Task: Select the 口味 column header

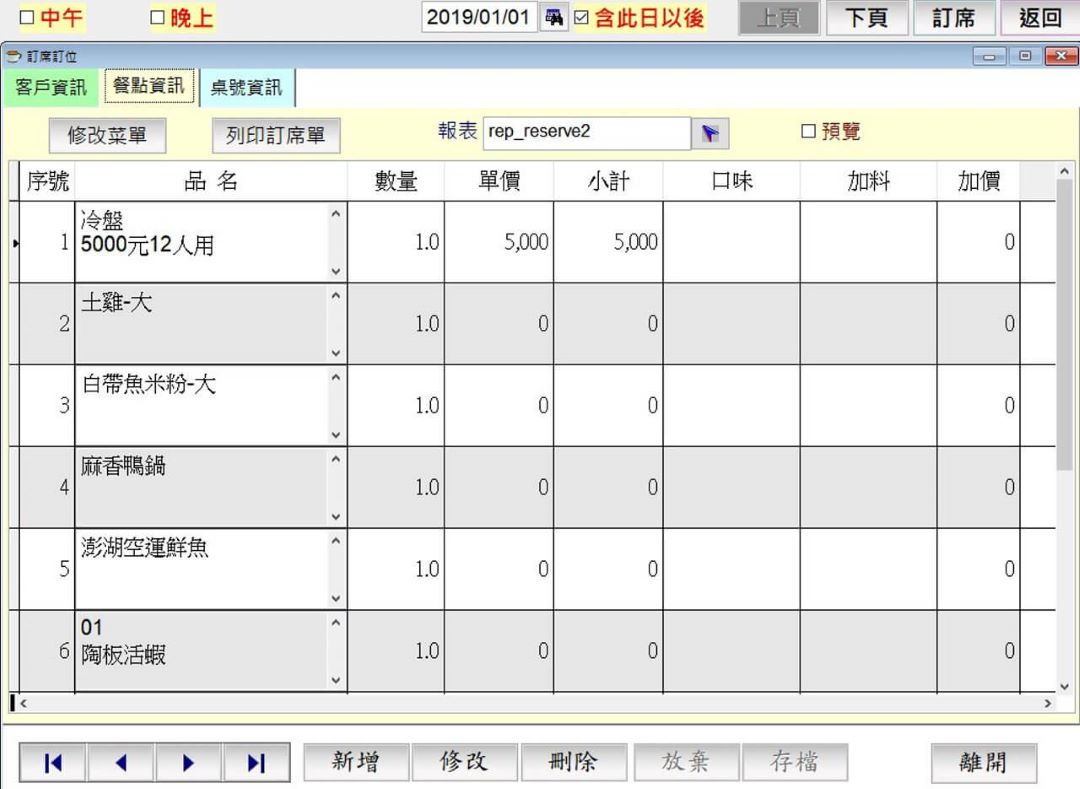Action: [731, 181]
